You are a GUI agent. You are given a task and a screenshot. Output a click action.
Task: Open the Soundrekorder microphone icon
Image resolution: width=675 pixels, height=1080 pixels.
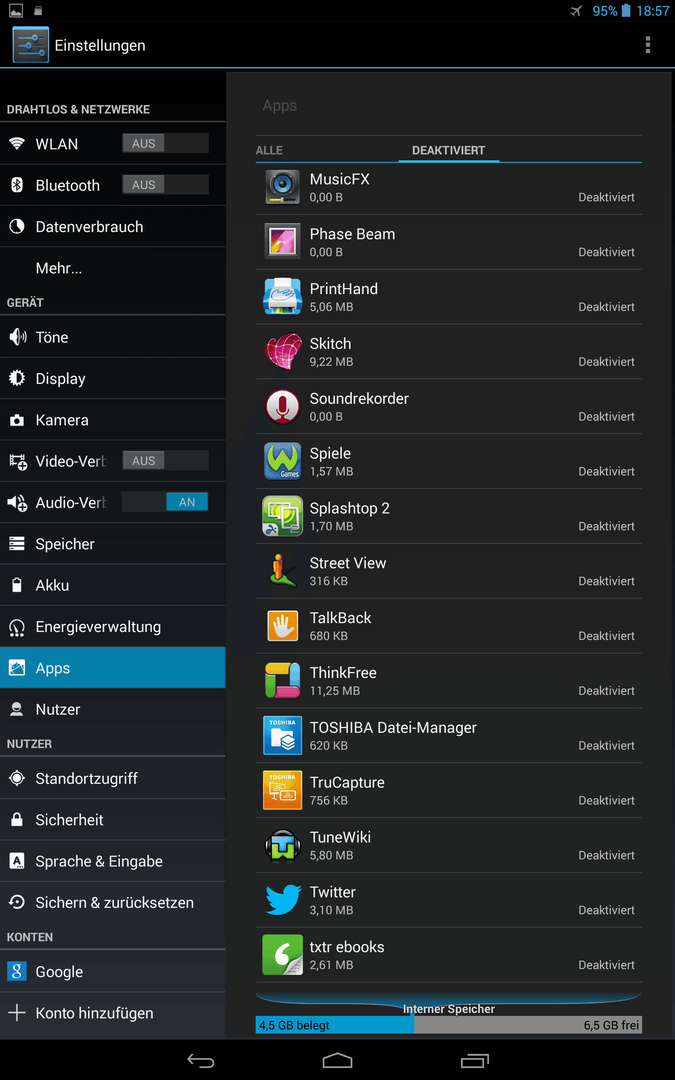[x=282, y=406]
